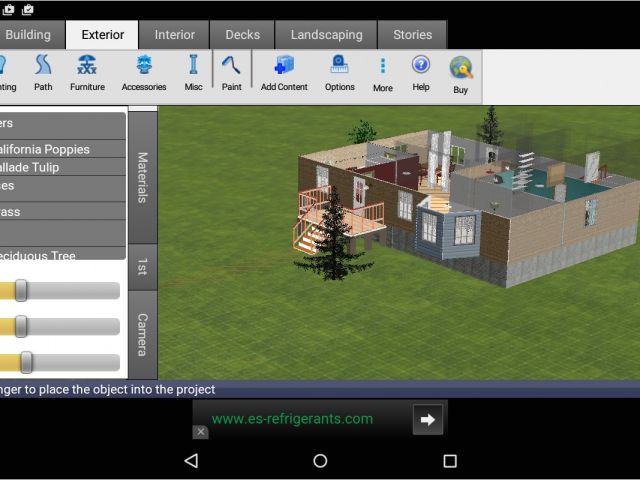640x480 pixels.
Task: Open the Options panel
Action: click(339, 72)
